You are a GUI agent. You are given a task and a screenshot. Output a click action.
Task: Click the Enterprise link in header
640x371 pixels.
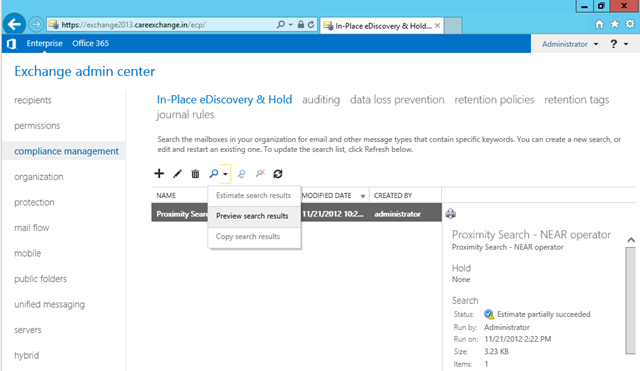click(x=44, y=43)
